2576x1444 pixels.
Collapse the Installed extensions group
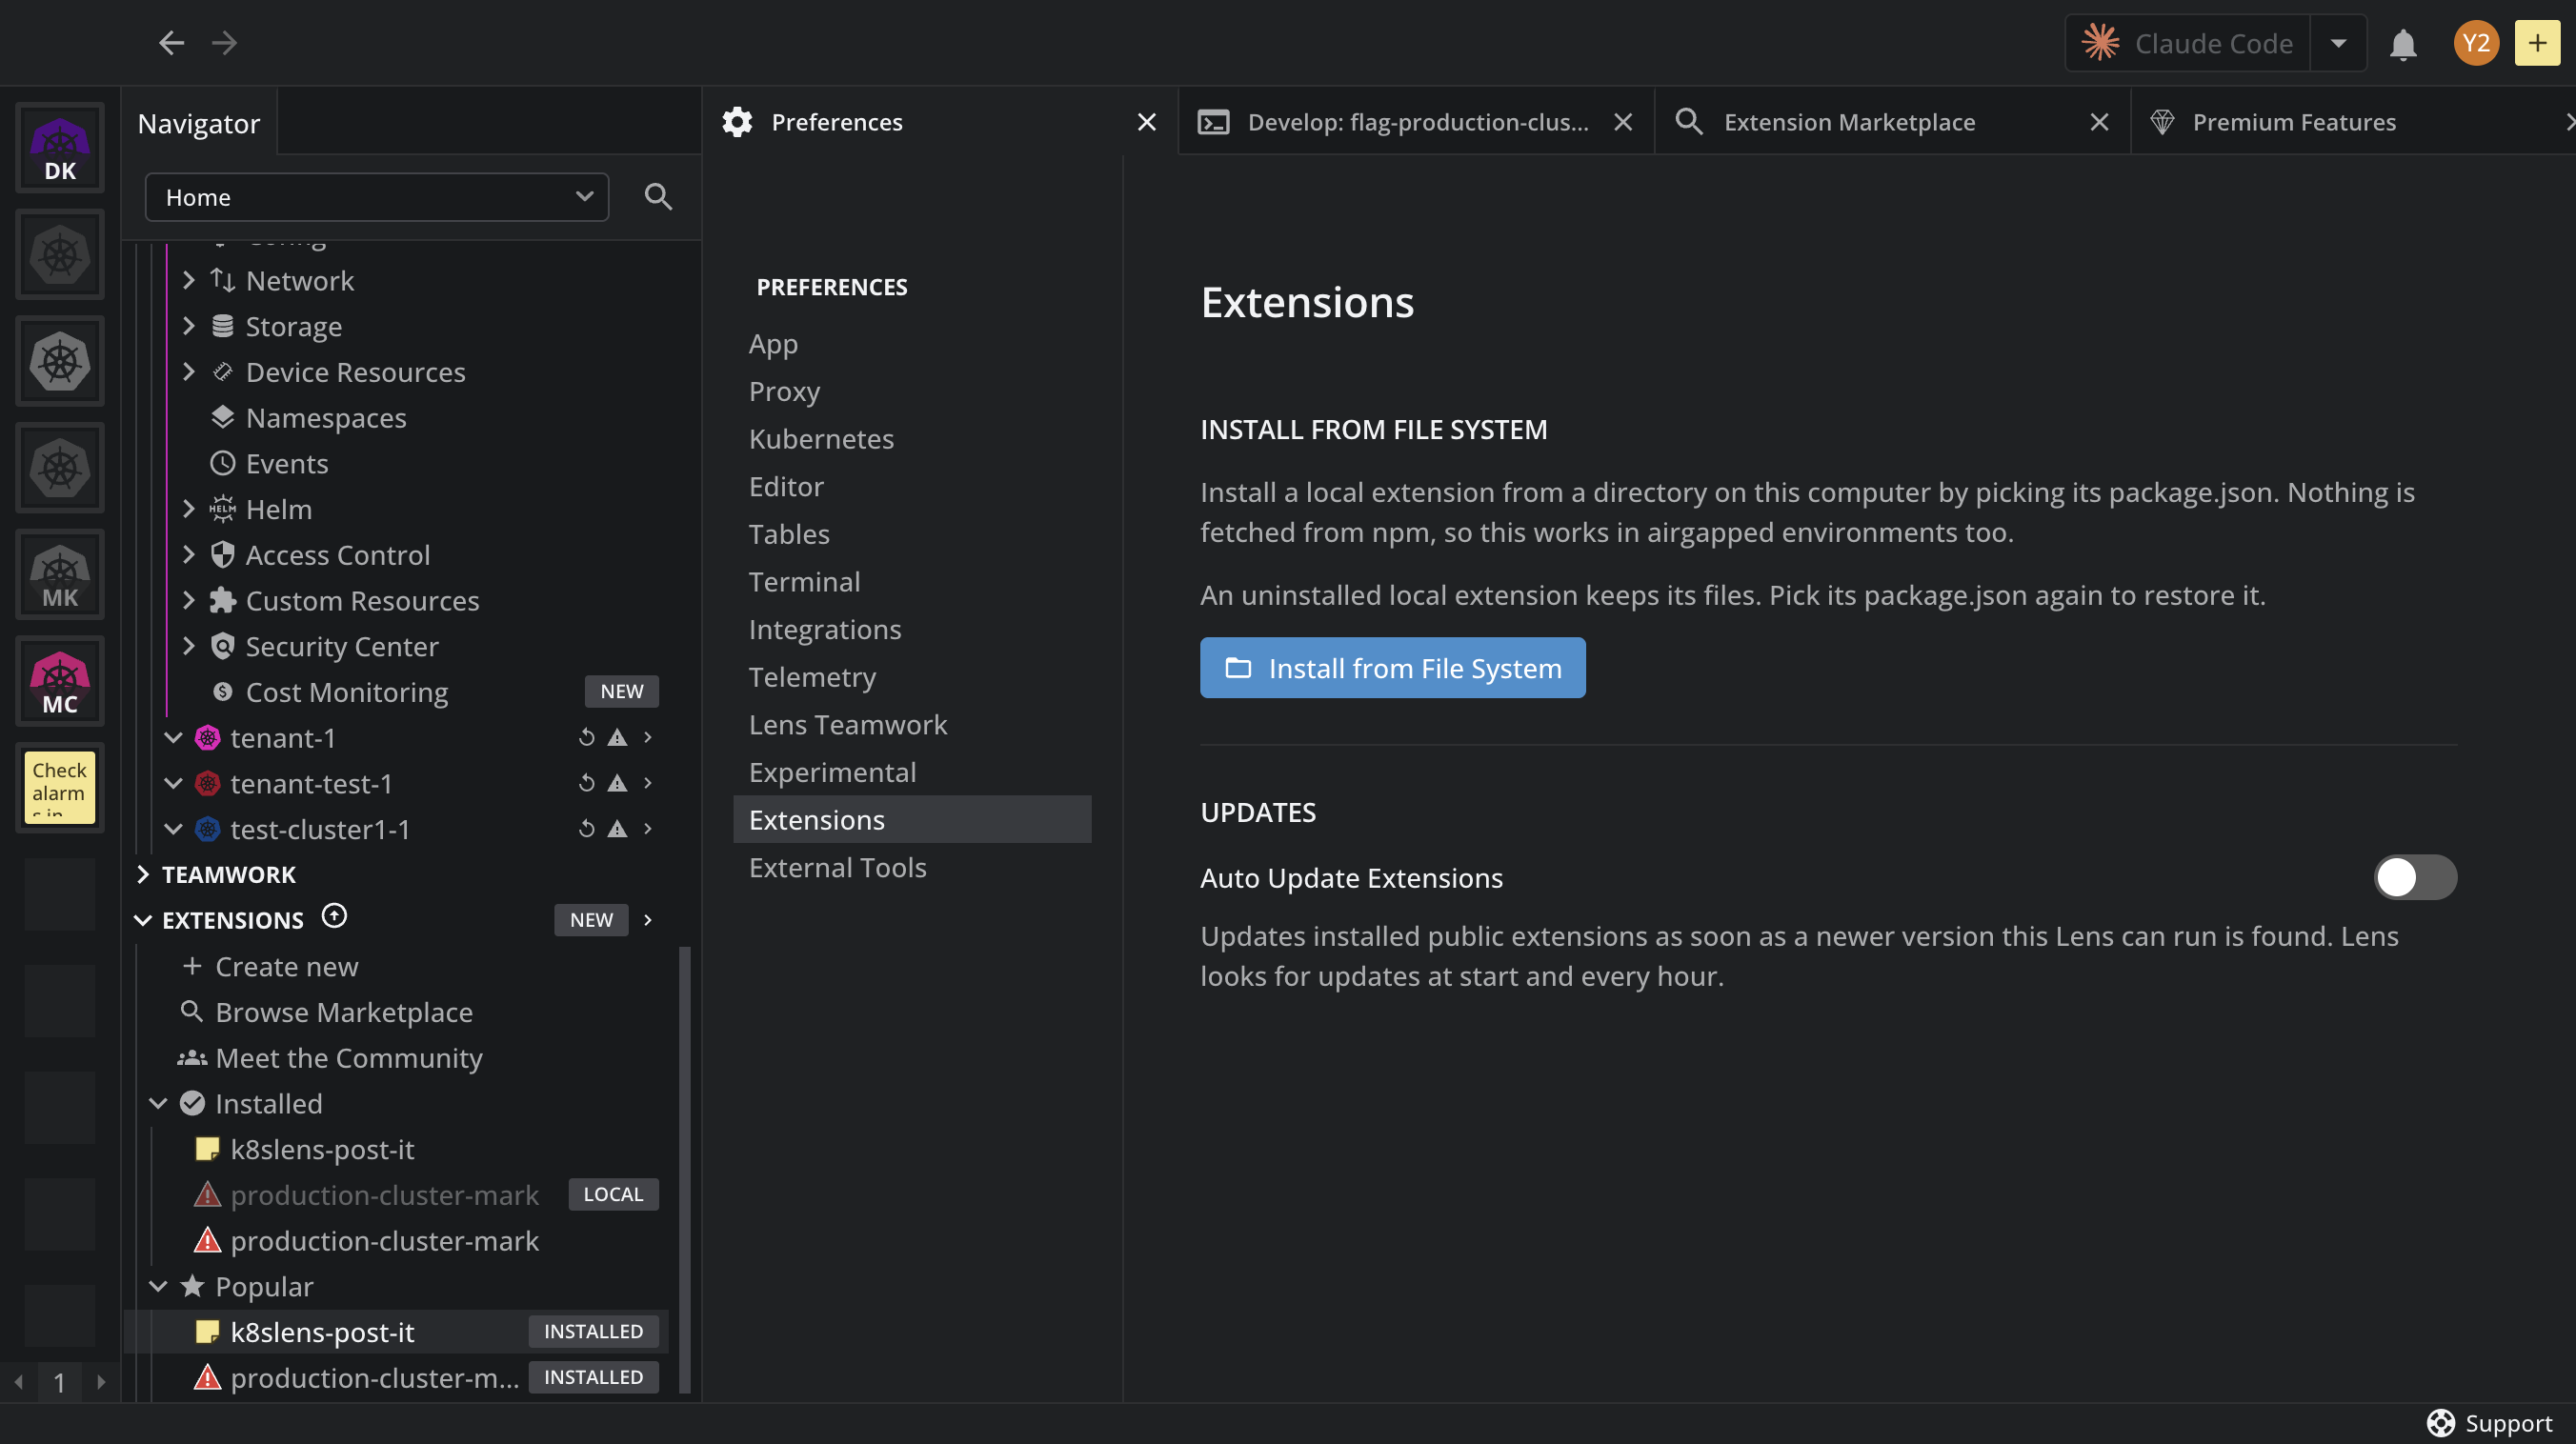point(158,1103)
